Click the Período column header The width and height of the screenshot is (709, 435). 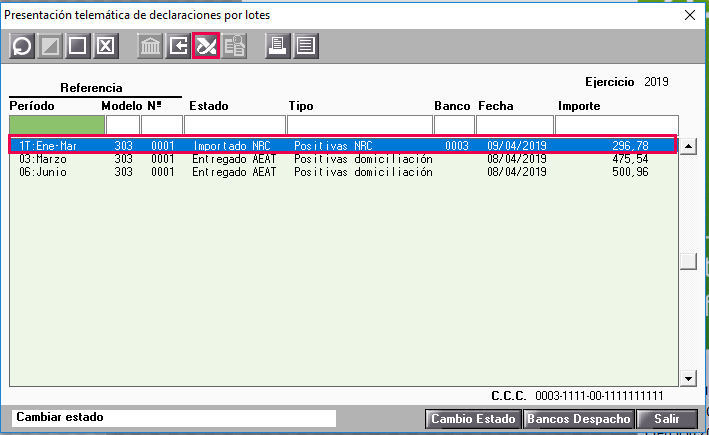tap(32, 106)
